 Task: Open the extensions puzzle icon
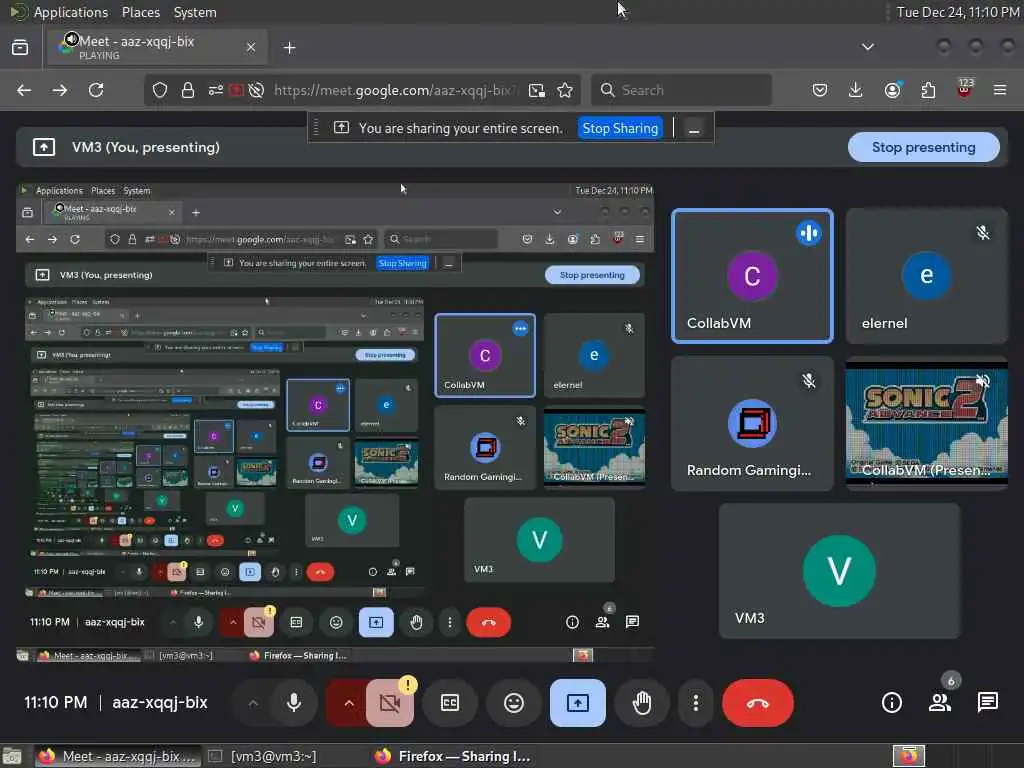pyautogui.click(x=928, y=90)
